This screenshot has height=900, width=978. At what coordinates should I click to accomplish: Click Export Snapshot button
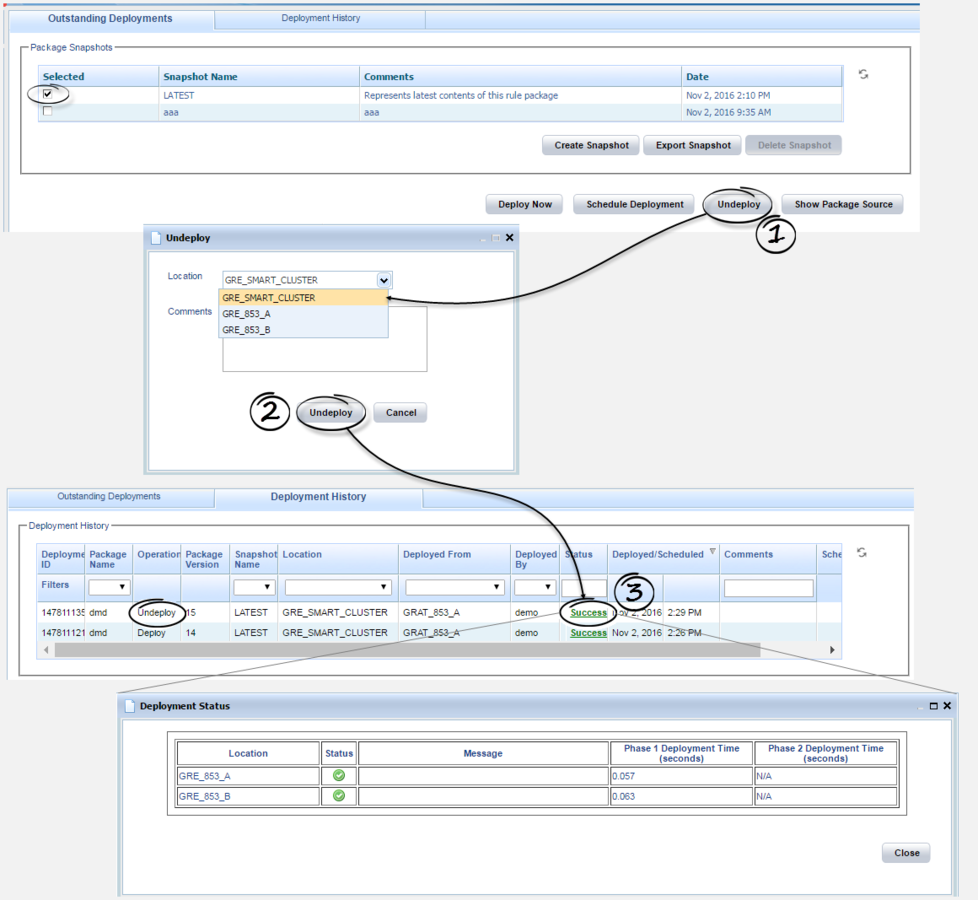point(692,145)
